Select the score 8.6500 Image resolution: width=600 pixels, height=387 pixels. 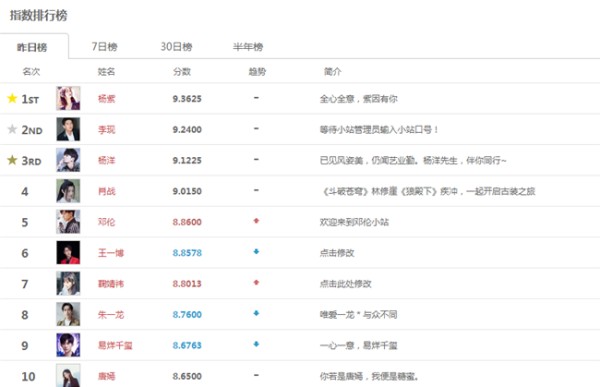[x=187, y=376]
